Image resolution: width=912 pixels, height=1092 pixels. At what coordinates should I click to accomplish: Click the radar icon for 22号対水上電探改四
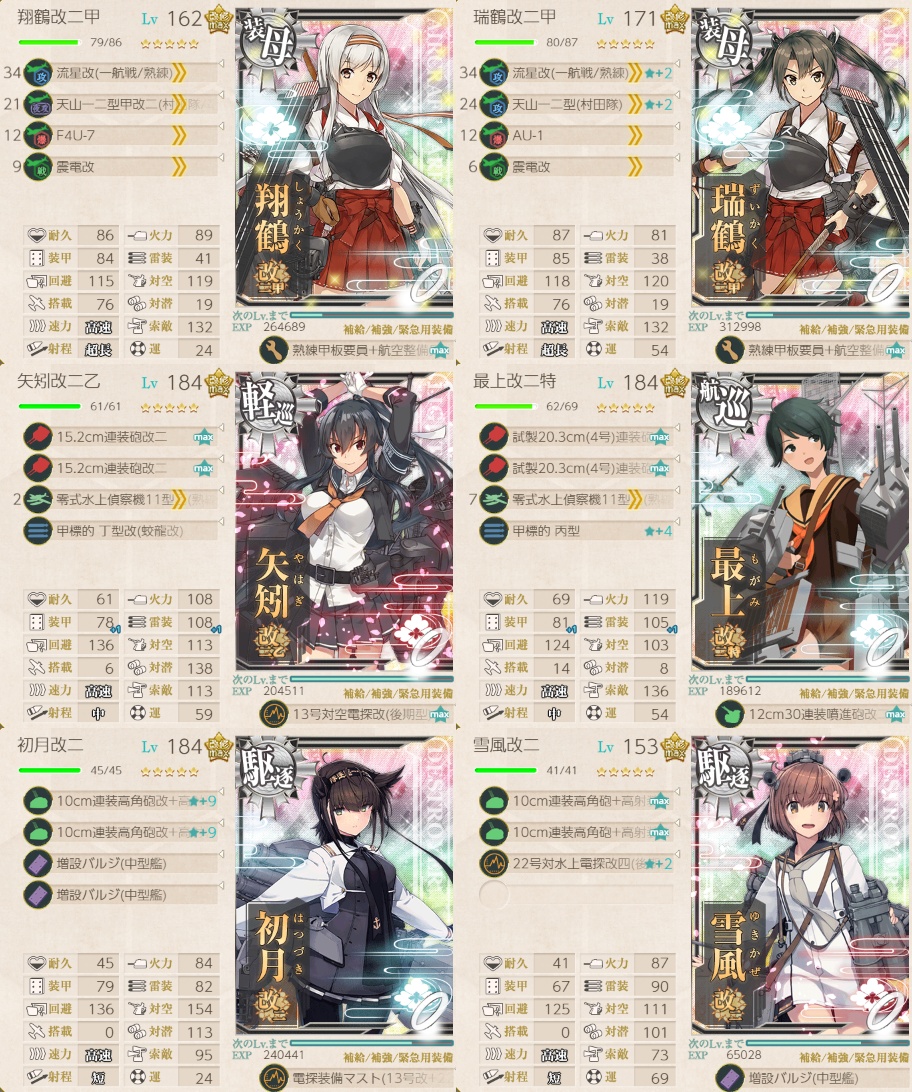(494, 864)
